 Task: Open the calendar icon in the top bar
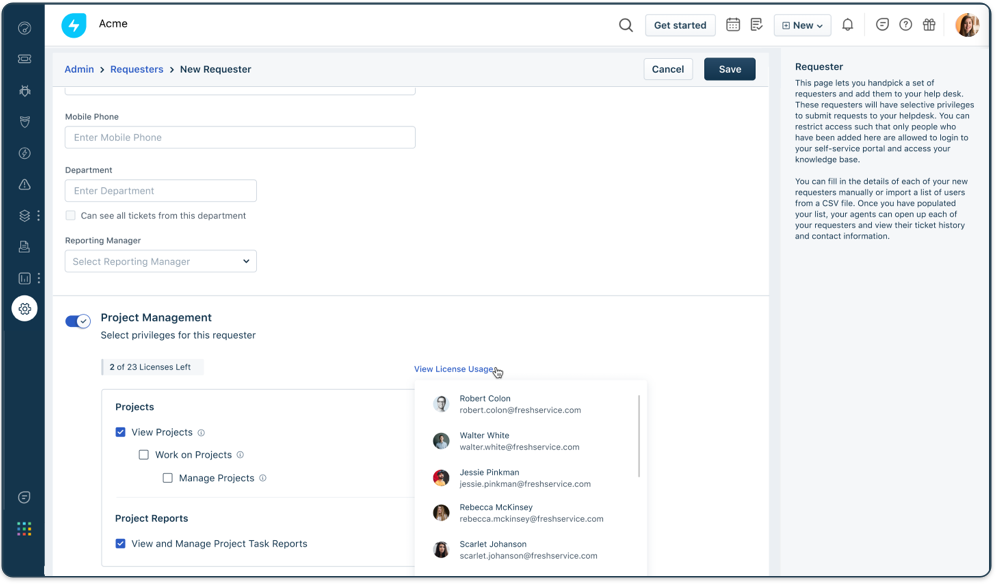coord(735,24)
